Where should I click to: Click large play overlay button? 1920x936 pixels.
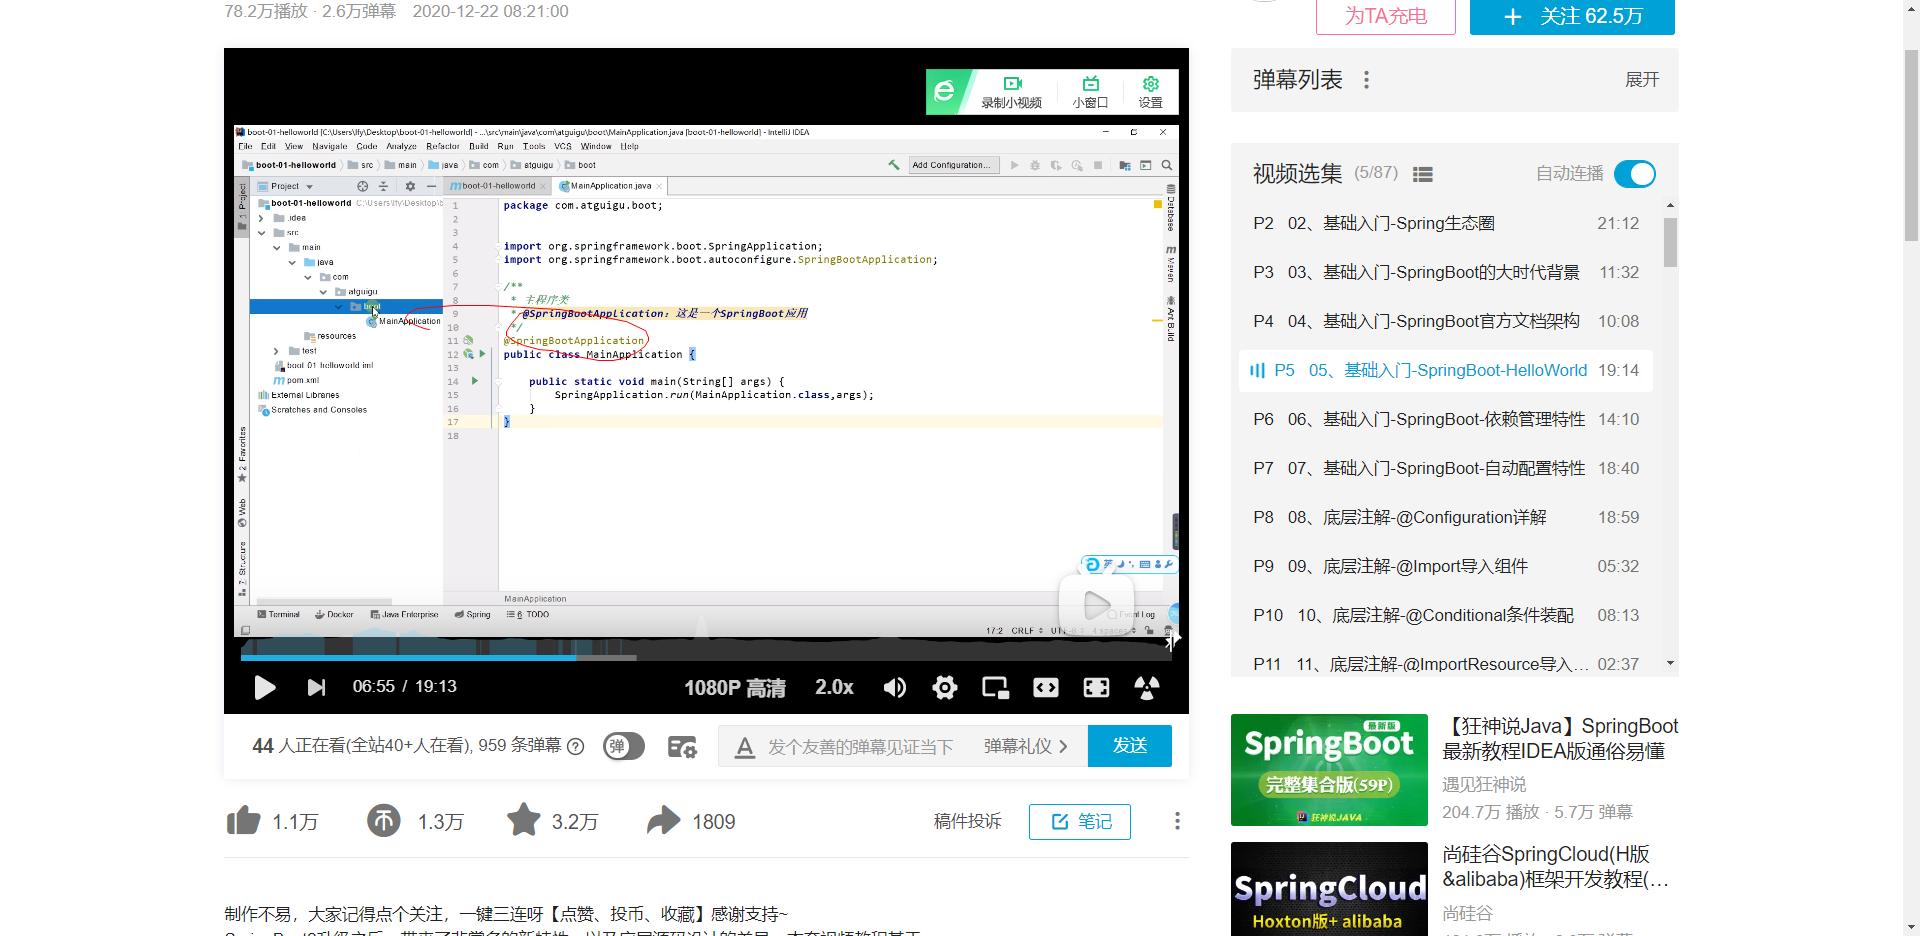pyautogui.click(x=1096, y=605)
